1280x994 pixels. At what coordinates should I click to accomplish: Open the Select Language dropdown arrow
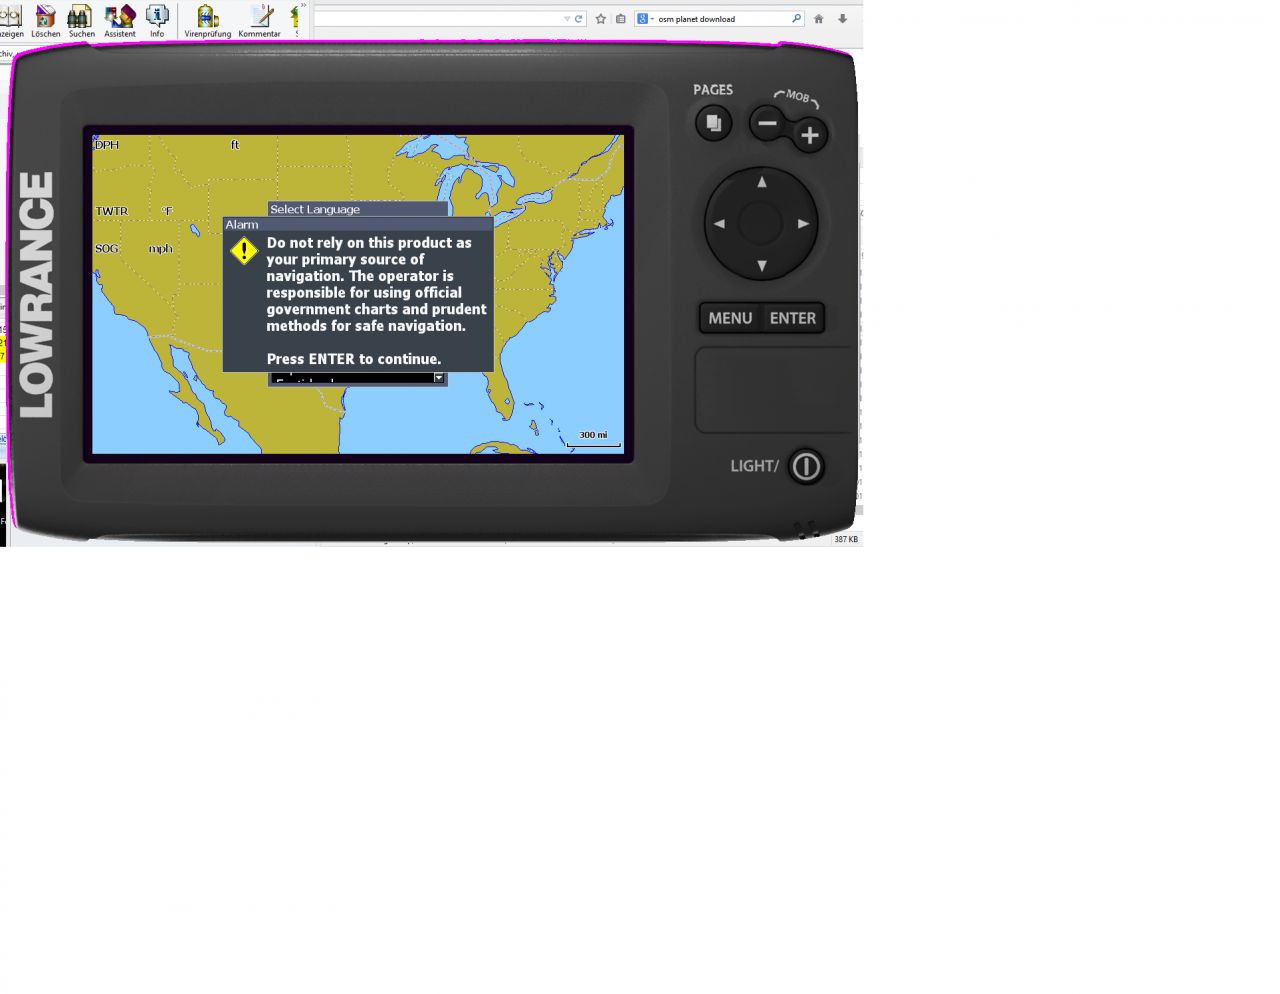click(438, 378)
